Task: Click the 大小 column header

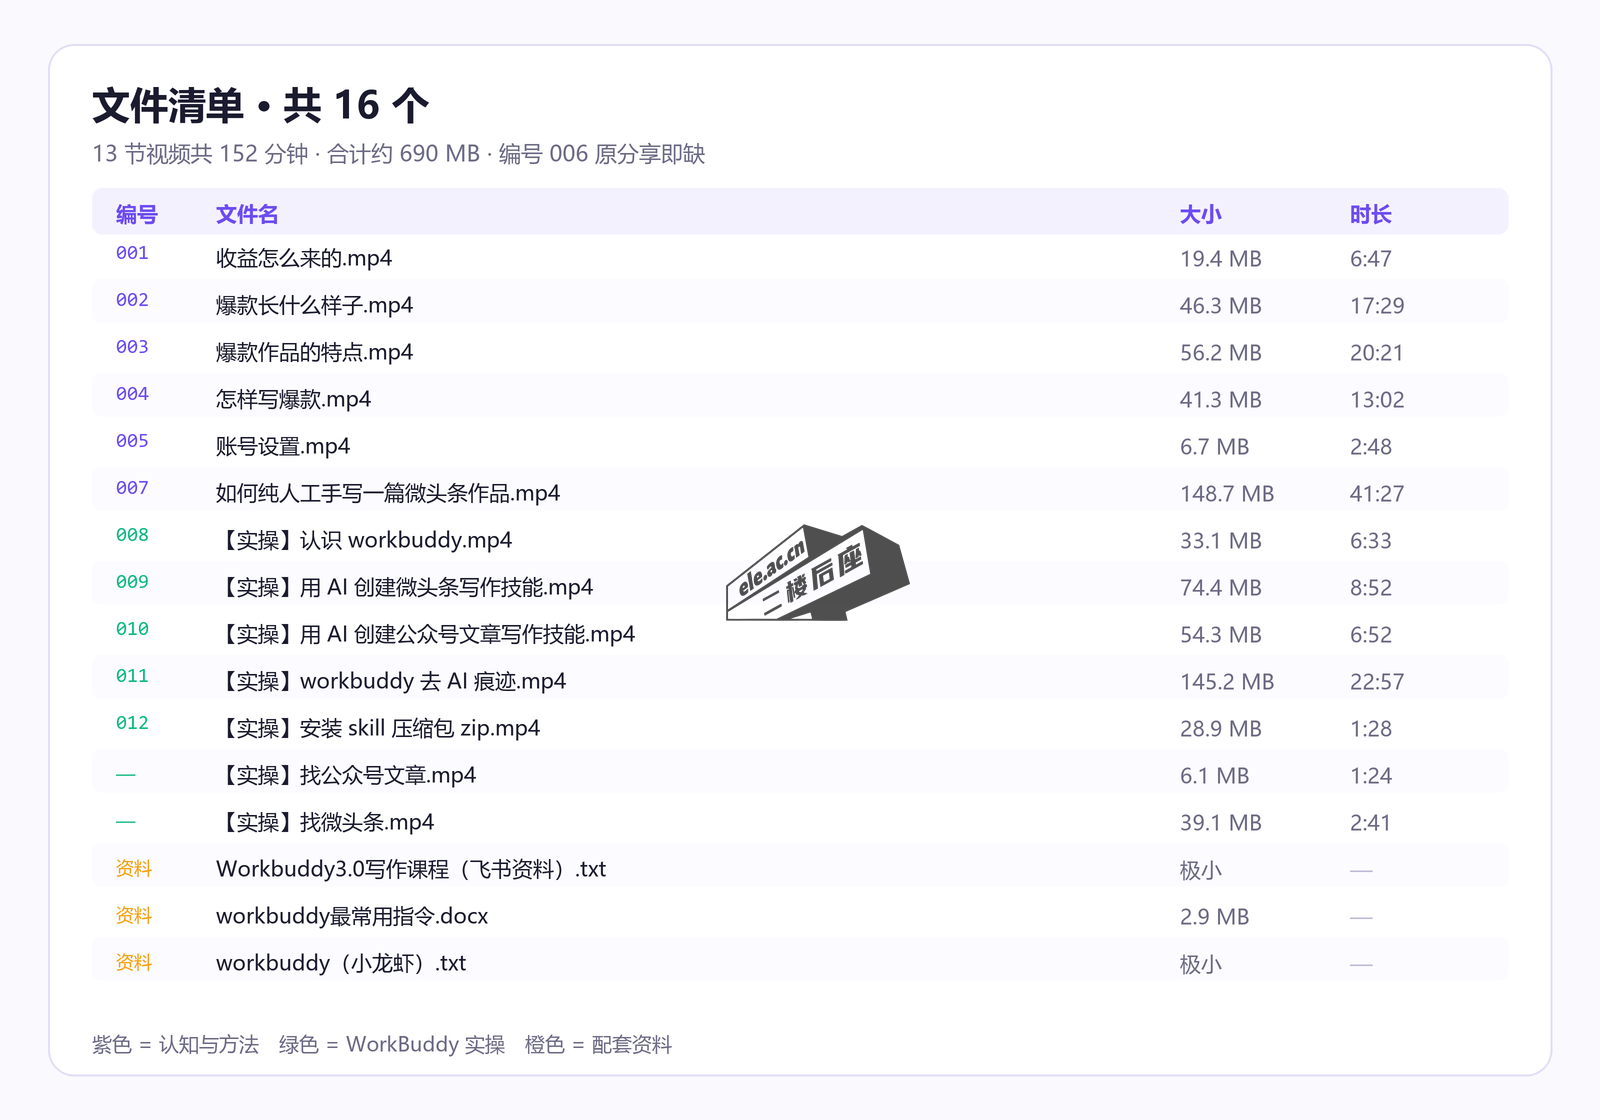Action: coord(1200,214)
